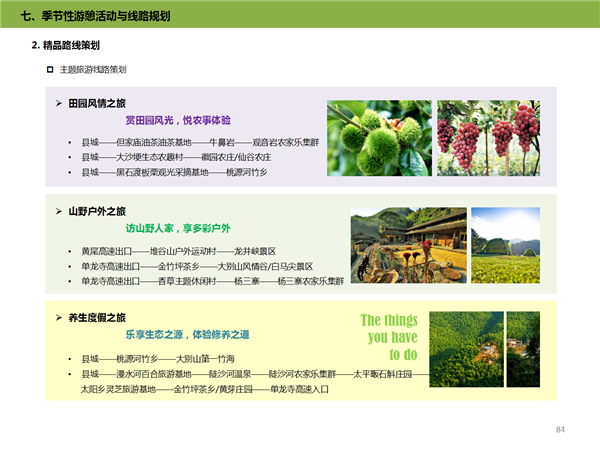Click the arrow bullet beside 养生度假之旅

click(x=58, y=318)
